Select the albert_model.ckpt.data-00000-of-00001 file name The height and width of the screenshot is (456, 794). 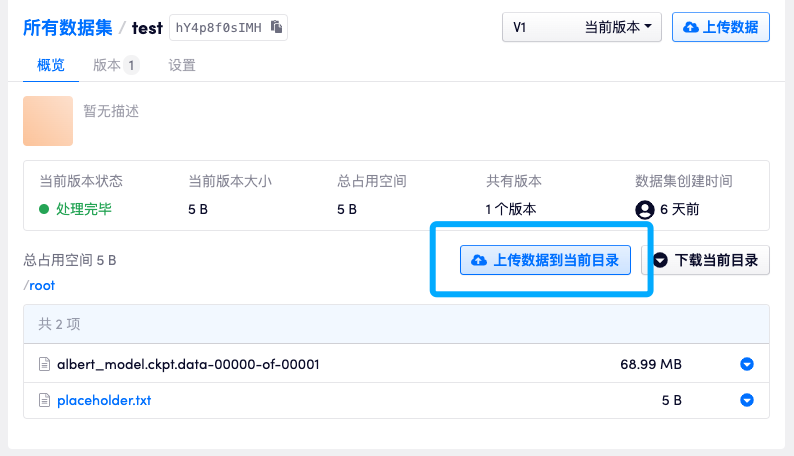[188, 364]
